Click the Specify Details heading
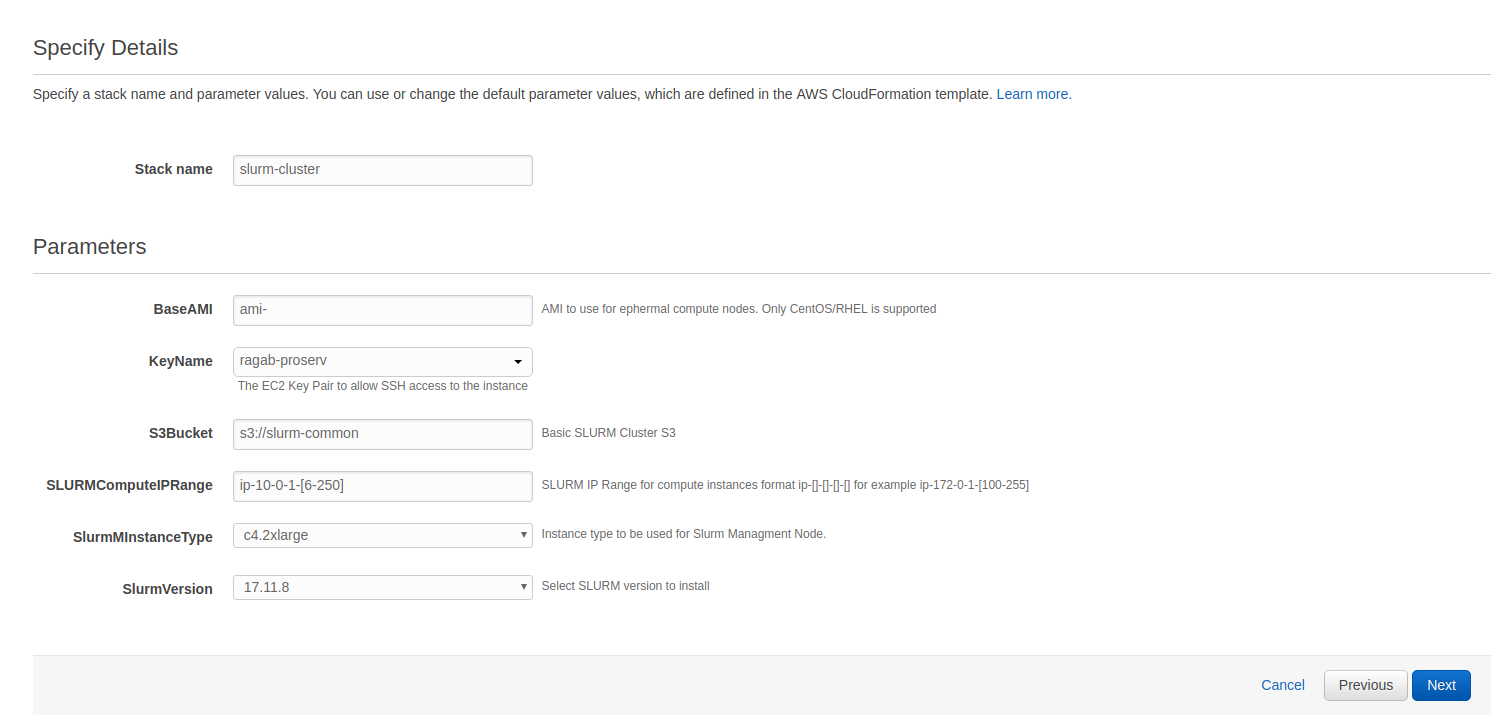Screen dimensions: 1503x727 pyautogui.click(x=105, y=48)
